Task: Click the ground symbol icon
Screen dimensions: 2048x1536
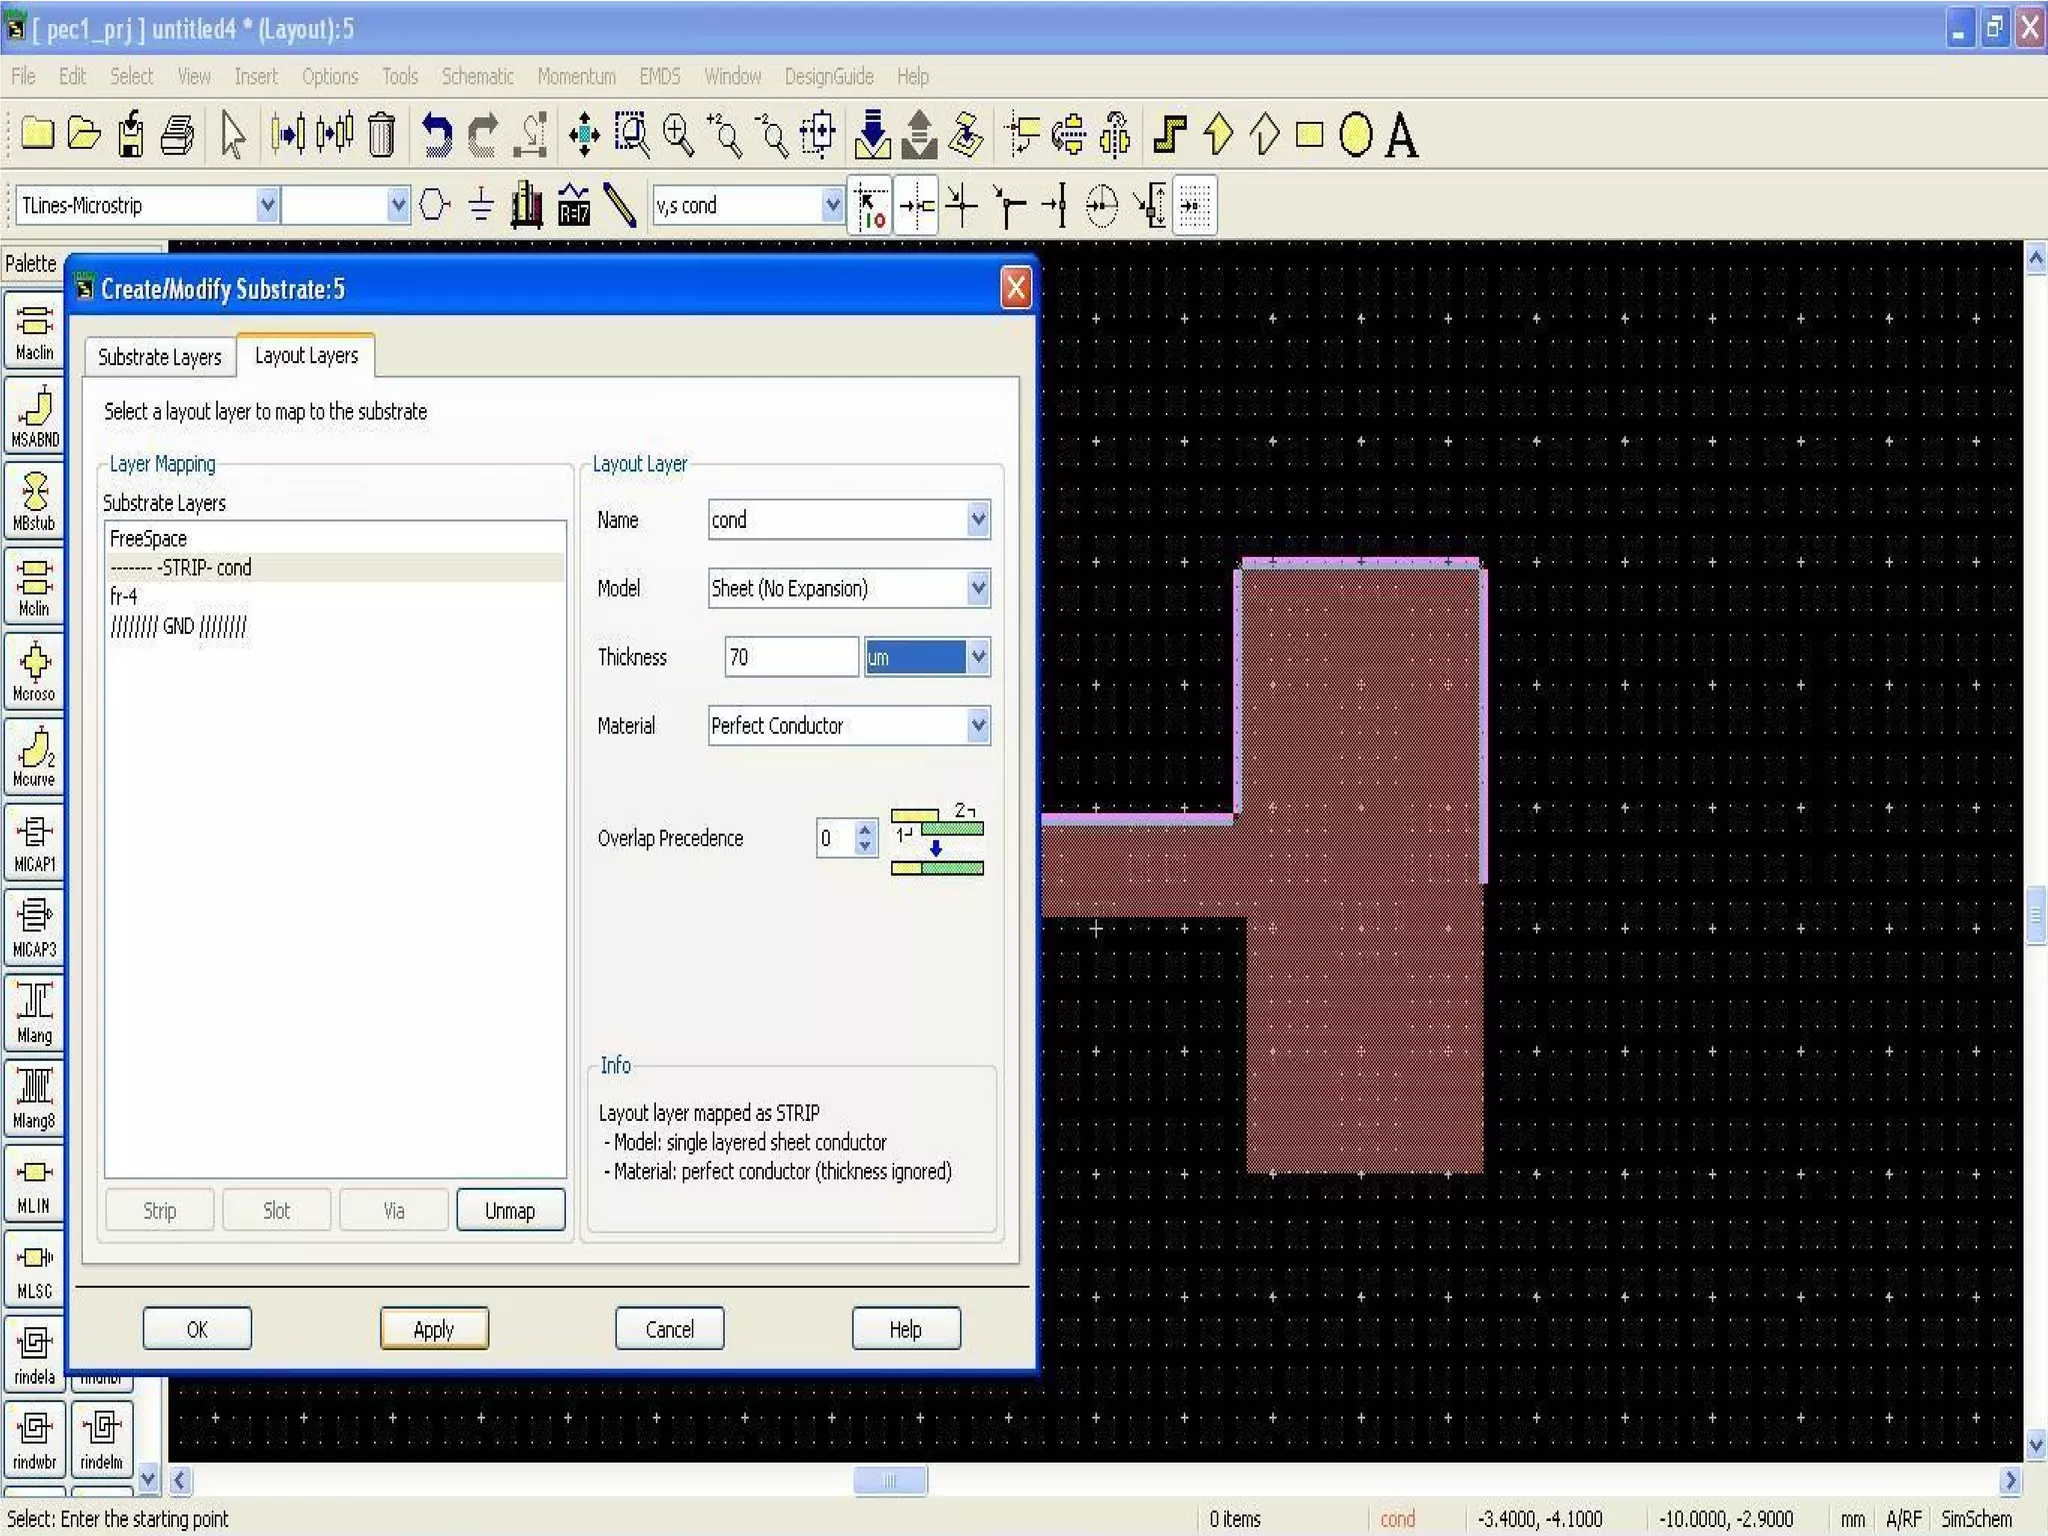Action: (x=481, y=205)
